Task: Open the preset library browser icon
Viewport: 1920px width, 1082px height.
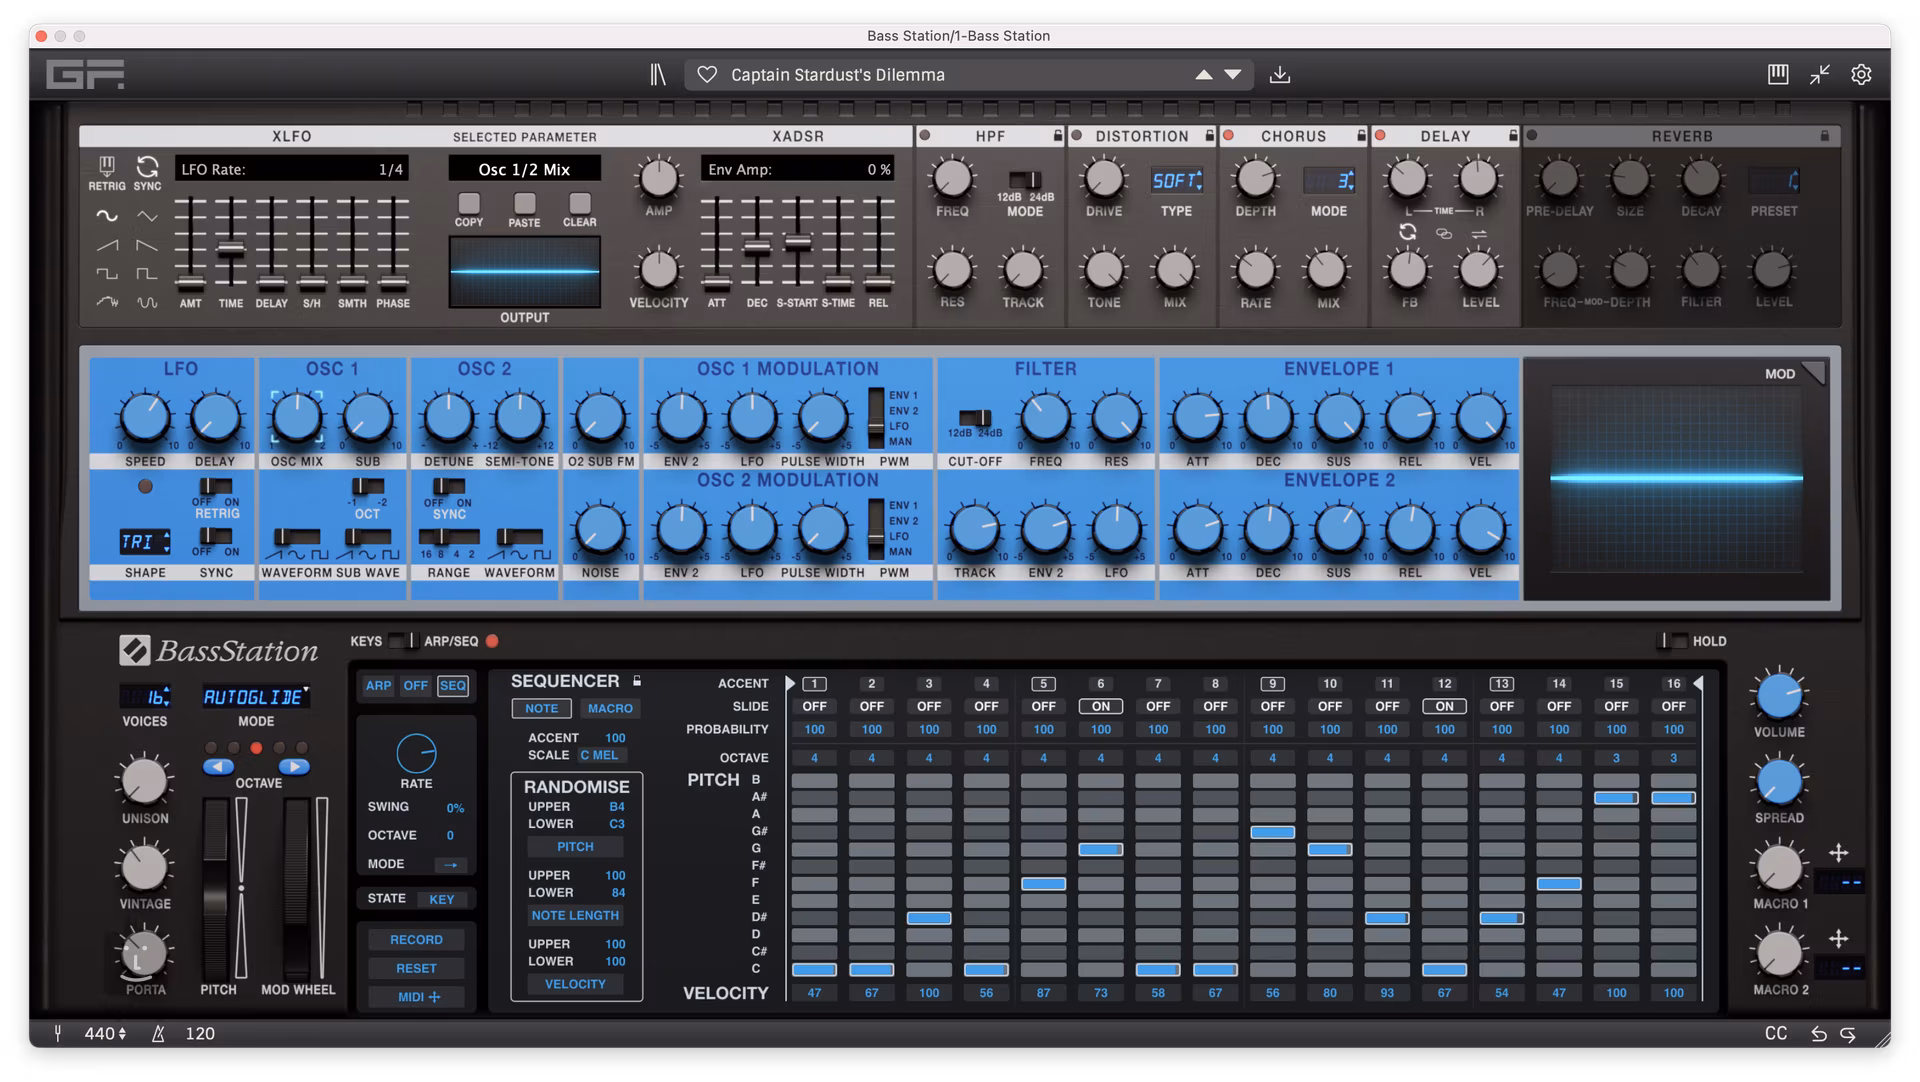Action: (x=657, y=75)
